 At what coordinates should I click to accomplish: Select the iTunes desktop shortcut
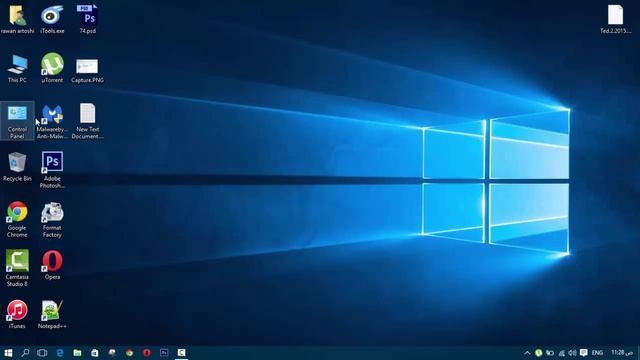(x=17, y=314)
